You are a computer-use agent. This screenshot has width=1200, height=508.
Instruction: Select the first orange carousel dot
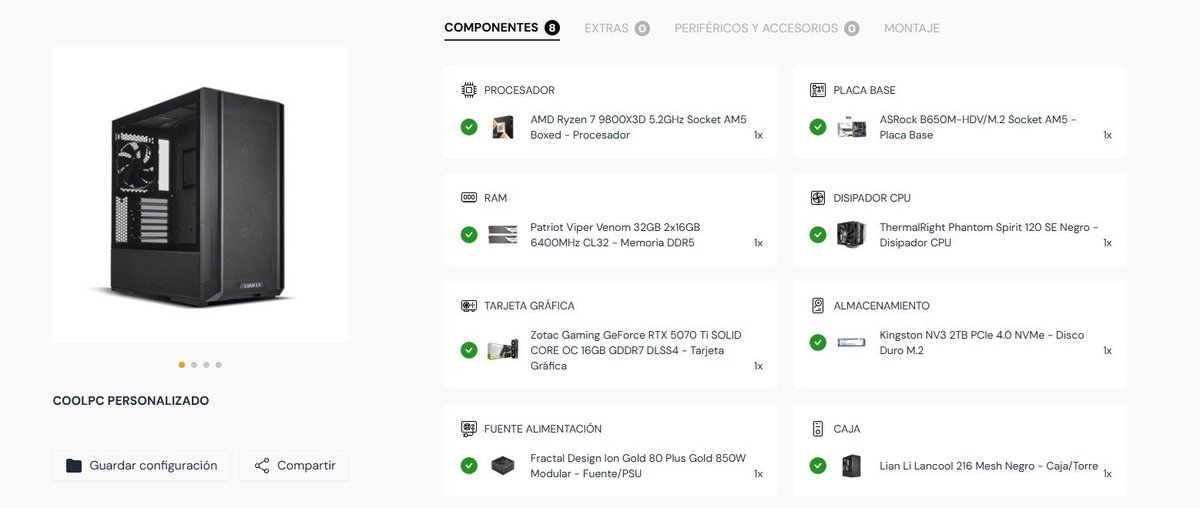(x=182, y=365)
